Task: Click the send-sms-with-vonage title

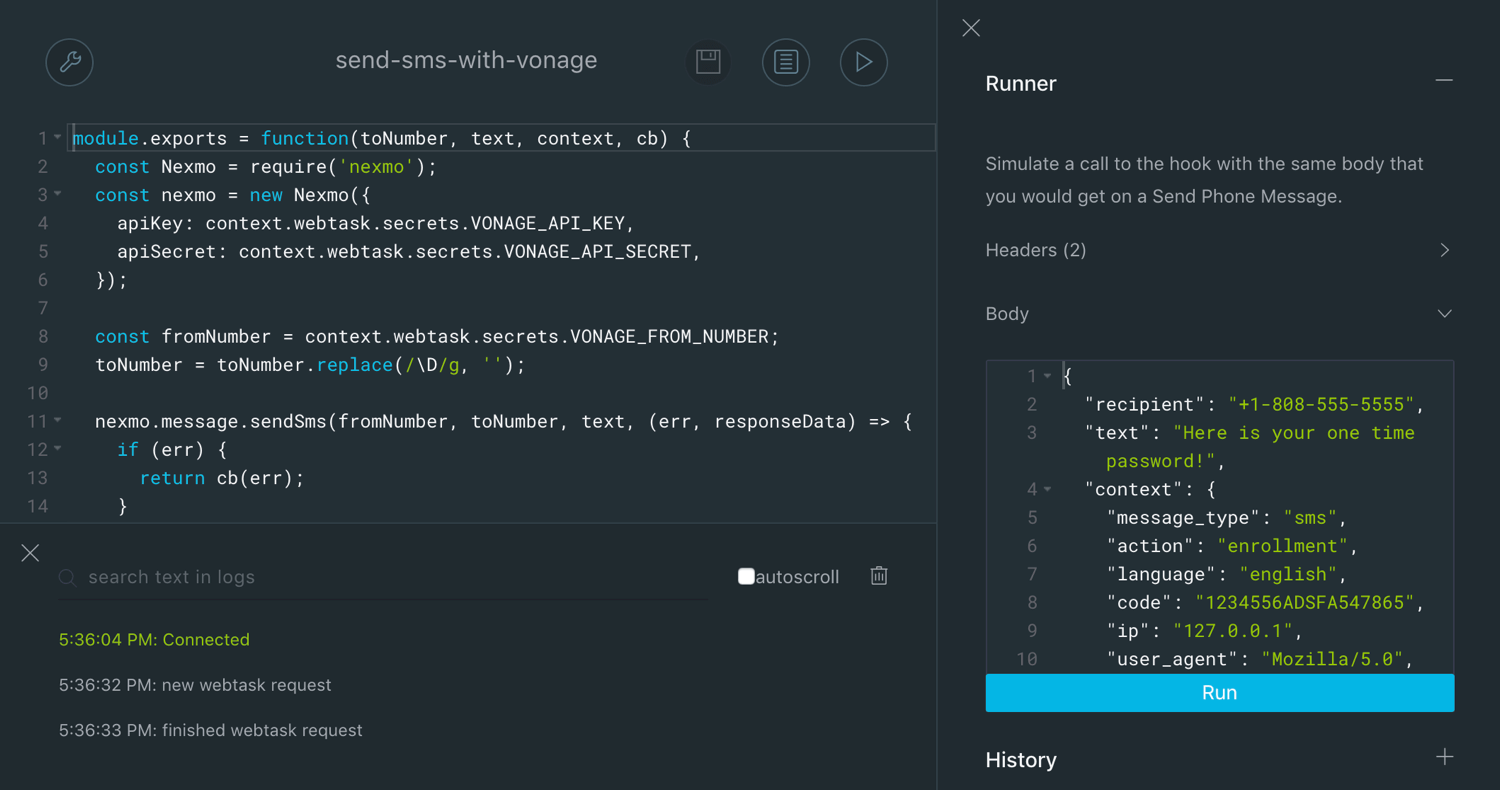Action: (466, 60)
